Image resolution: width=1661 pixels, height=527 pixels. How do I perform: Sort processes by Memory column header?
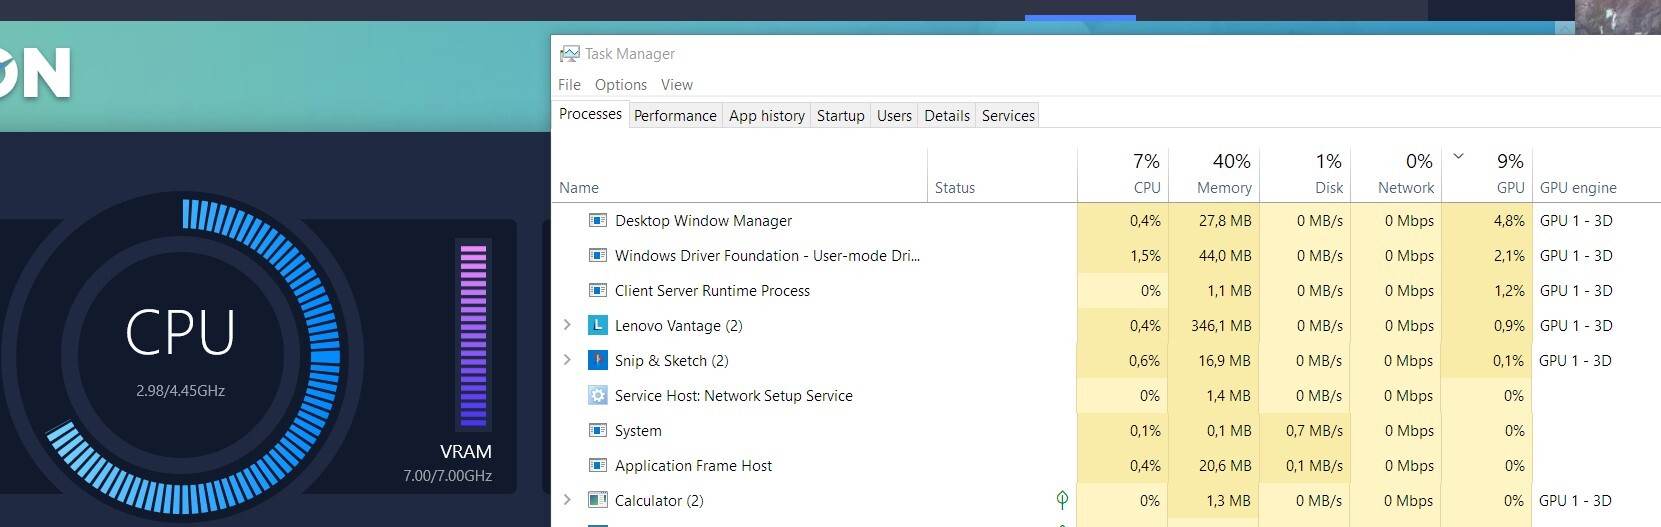pyautogui.click(x=1213, y=174)
